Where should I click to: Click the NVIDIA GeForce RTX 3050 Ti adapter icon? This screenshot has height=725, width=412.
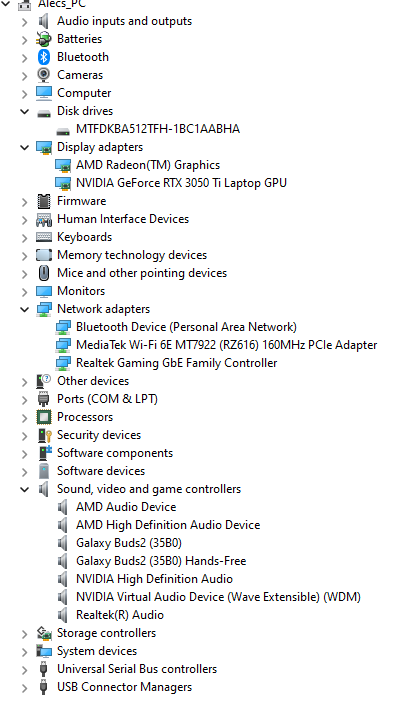point(63,184)
